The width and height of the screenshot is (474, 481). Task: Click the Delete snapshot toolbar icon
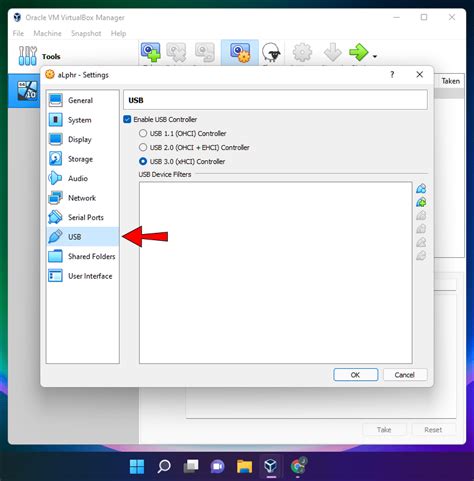[176, 52]
